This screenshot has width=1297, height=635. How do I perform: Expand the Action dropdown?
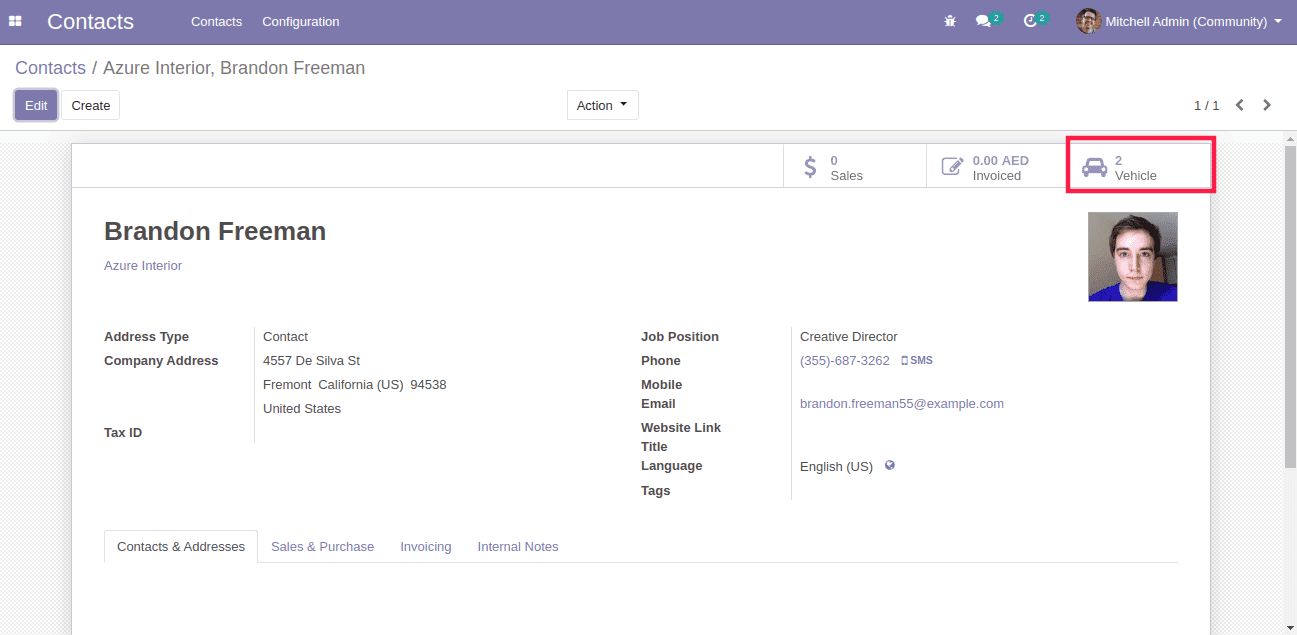[603, 105]
